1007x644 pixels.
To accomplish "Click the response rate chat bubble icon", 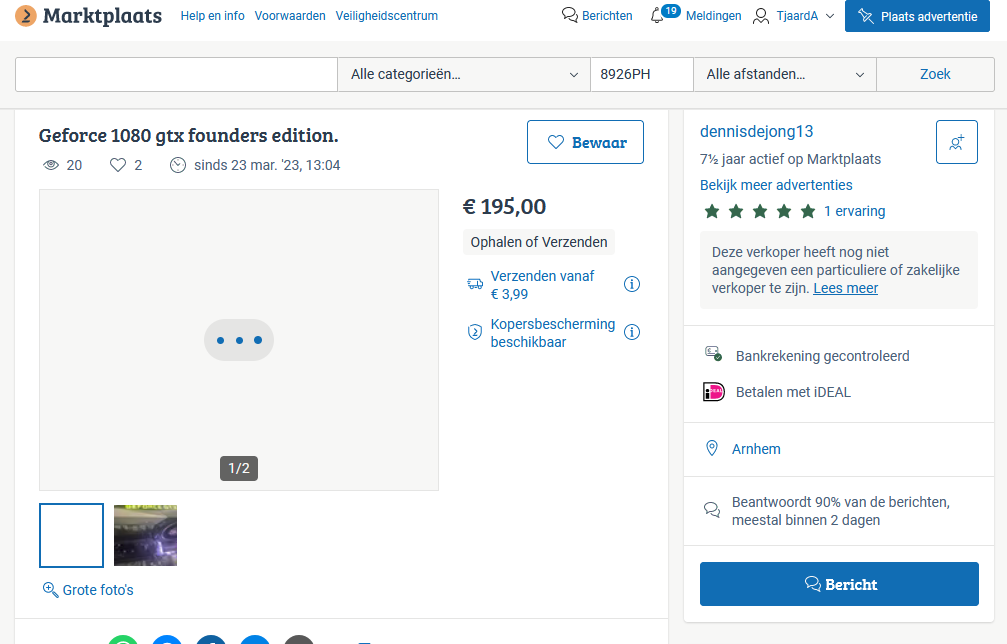I will click(712, 510).
